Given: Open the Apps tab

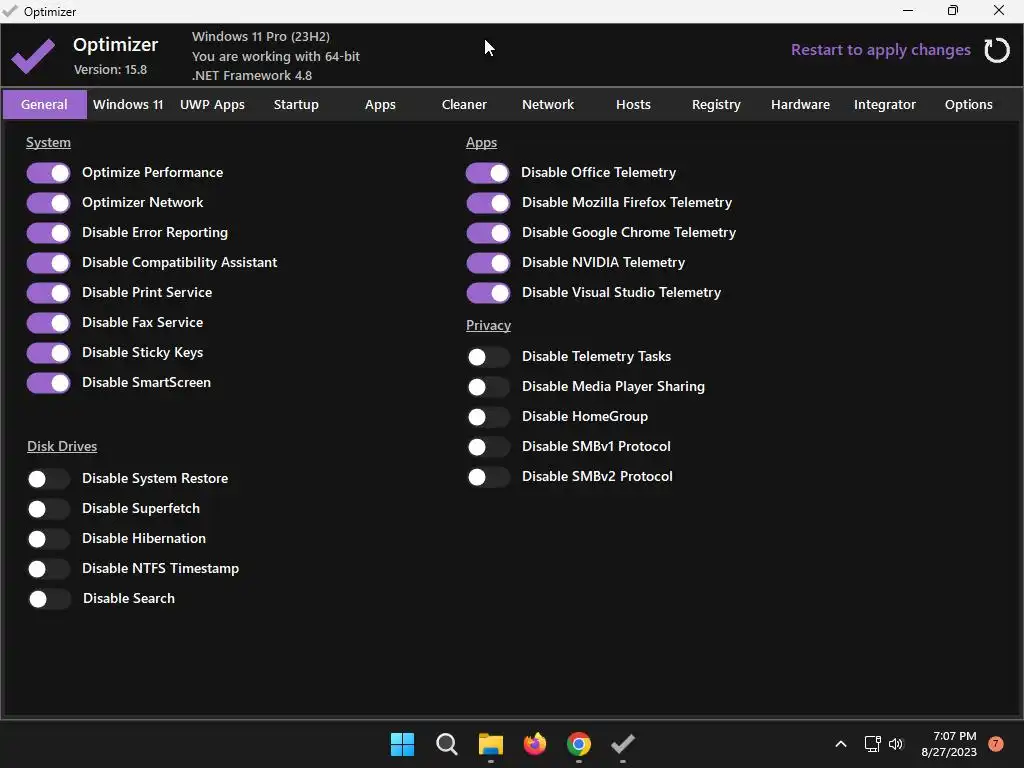Looking at the screenshot, I should tap(380, 104).
